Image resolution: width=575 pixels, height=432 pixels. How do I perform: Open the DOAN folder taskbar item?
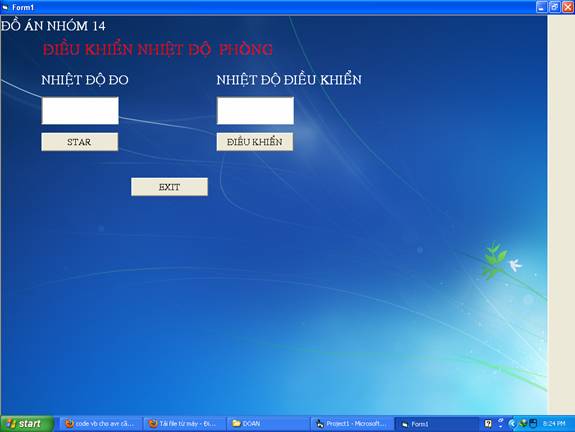pos(268,424)
